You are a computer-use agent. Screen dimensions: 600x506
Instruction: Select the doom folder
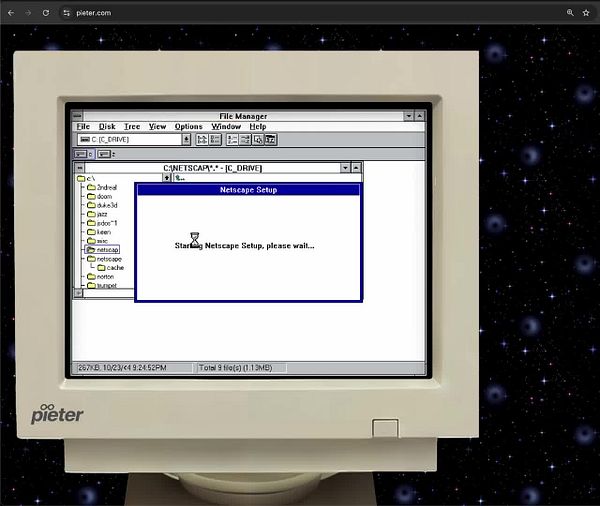click(100, 196)
